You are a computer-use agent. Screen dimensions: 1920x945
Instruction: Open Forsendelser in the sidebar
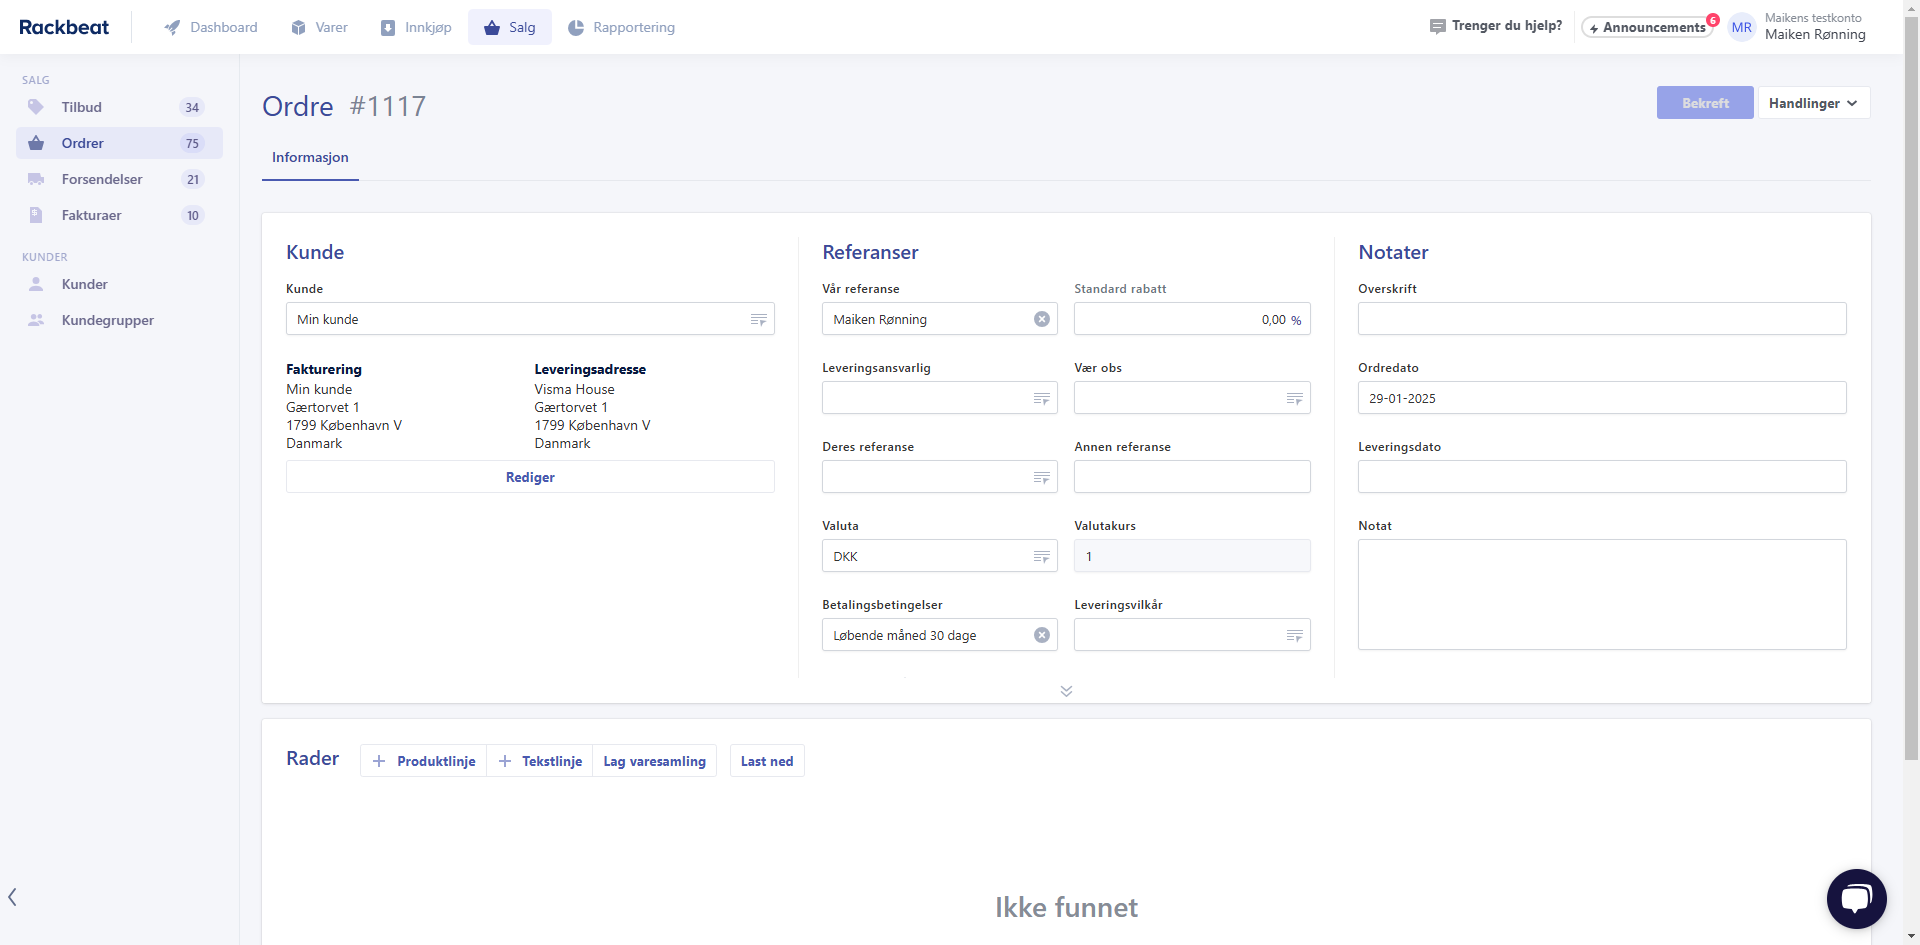click(x=102, y=179)
